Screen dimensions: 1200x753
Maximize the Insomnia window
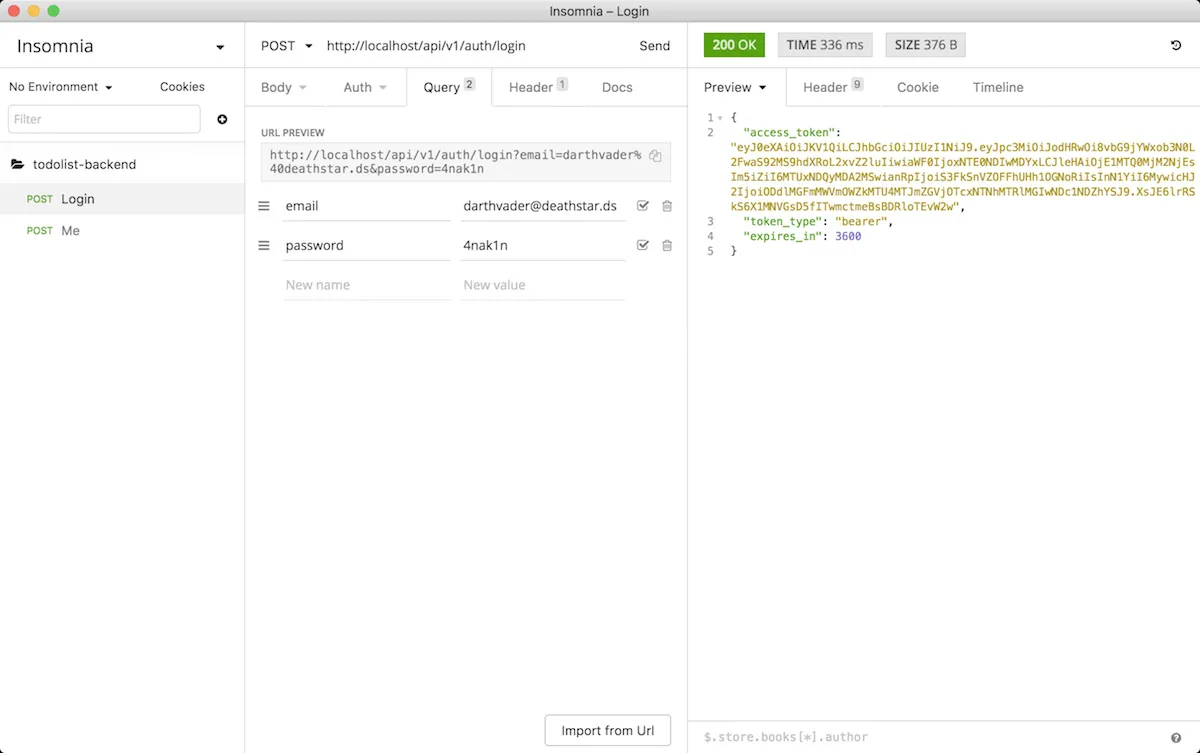coord(54,11)
